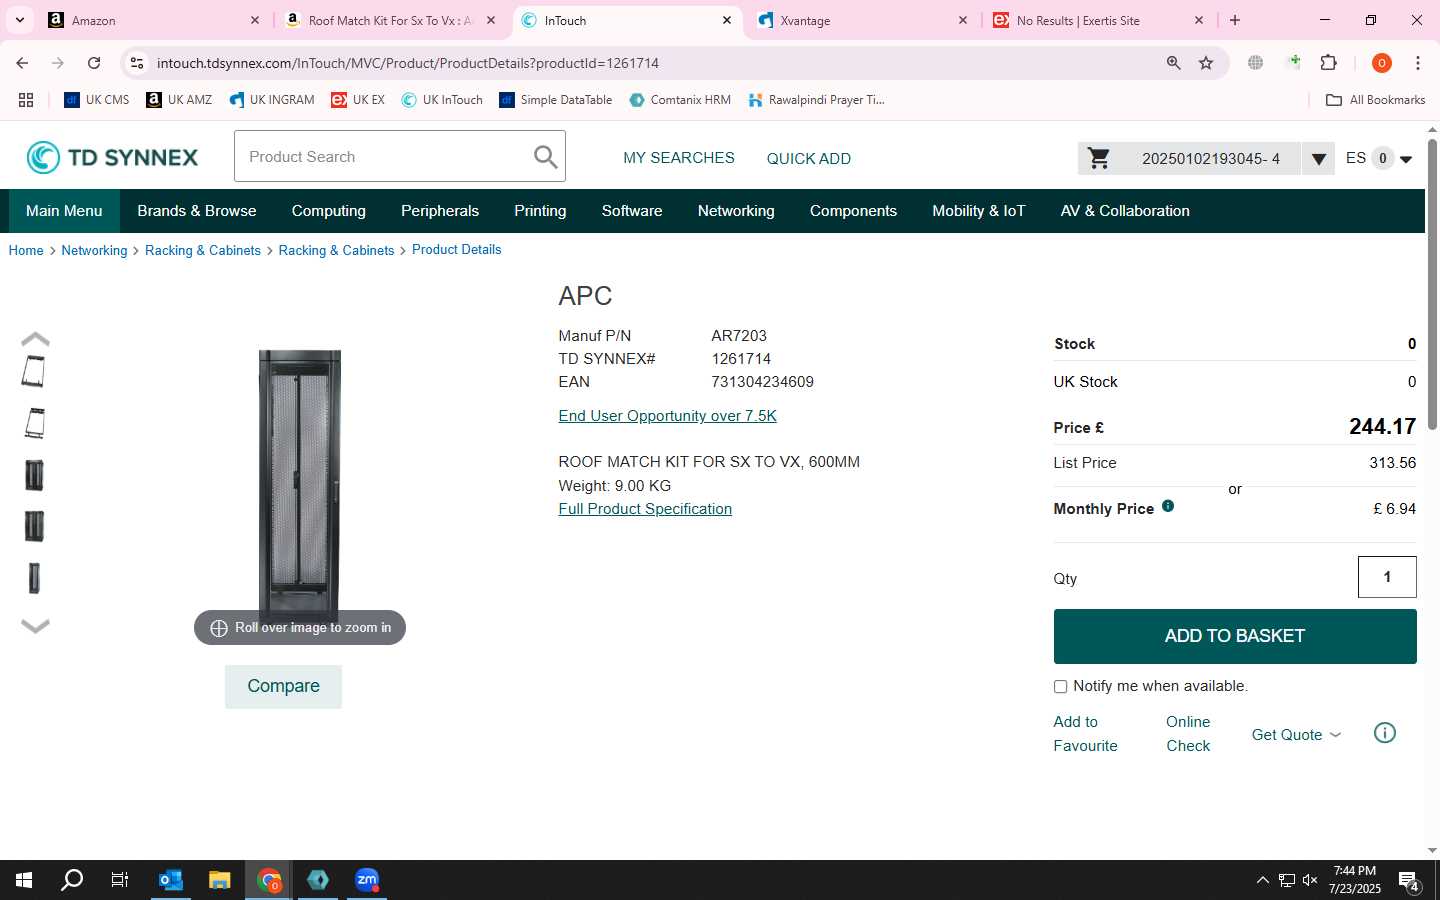This screenshot has width=1440, height=900.
Task: Open the Printing menu
Action: (540, 211)
